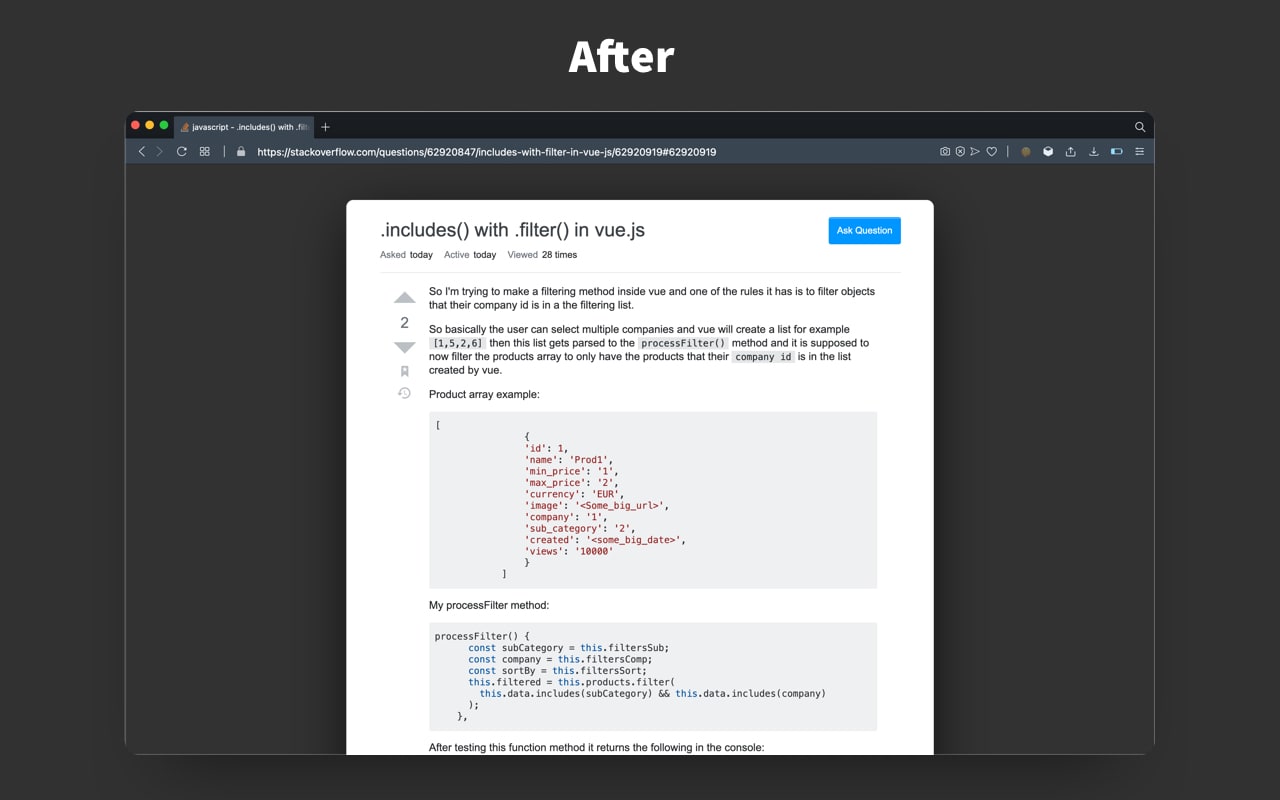Click the 'My processFilter method:' line
The image size is (1280, 800).
489,605
